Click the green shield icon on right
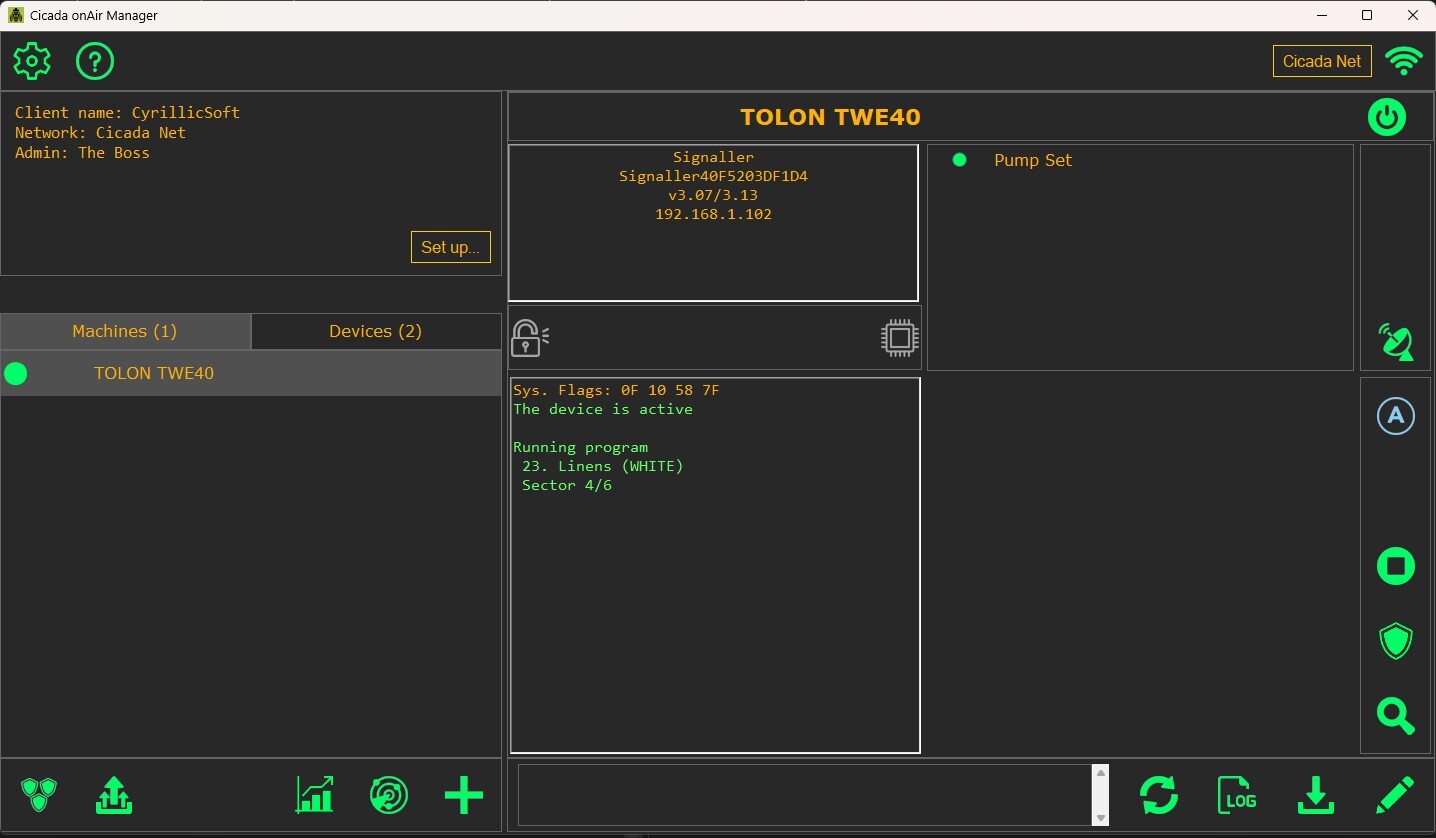 1395,641
